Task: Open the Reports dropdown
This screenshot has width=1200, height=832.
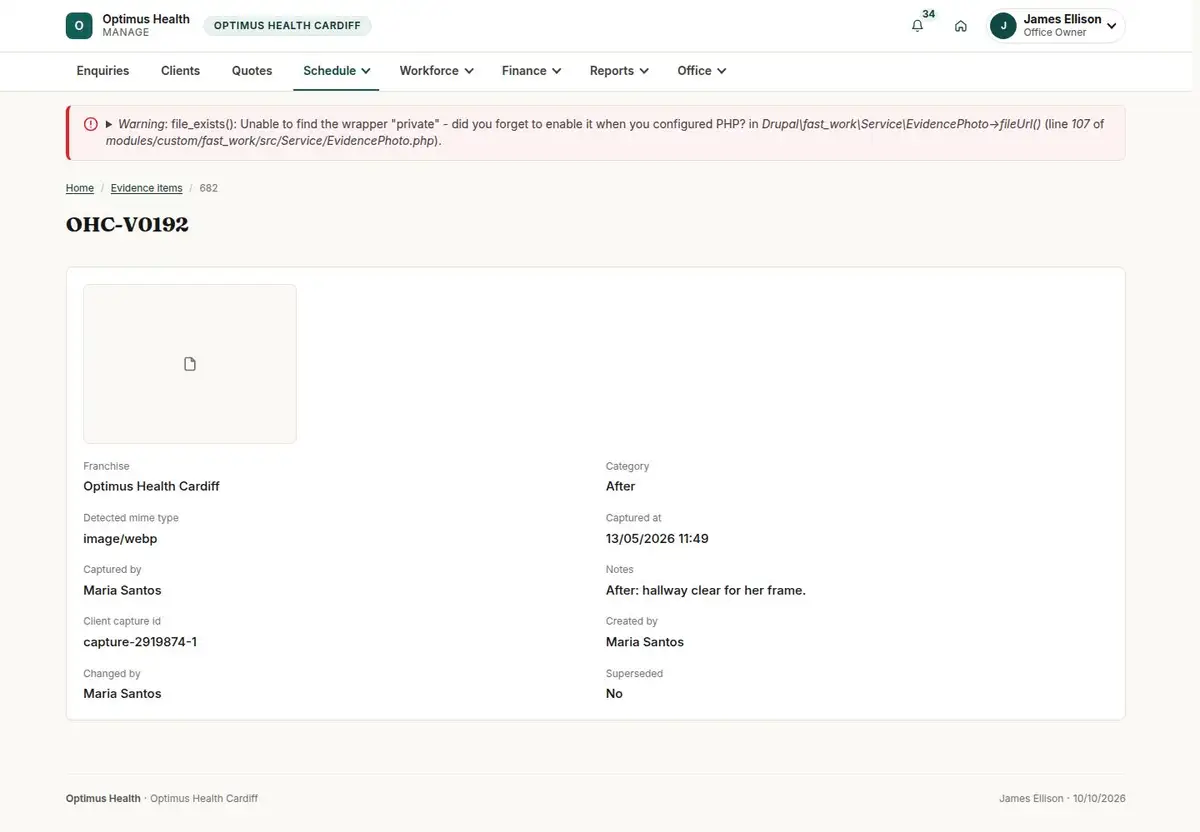Action: tap(619, 71)
